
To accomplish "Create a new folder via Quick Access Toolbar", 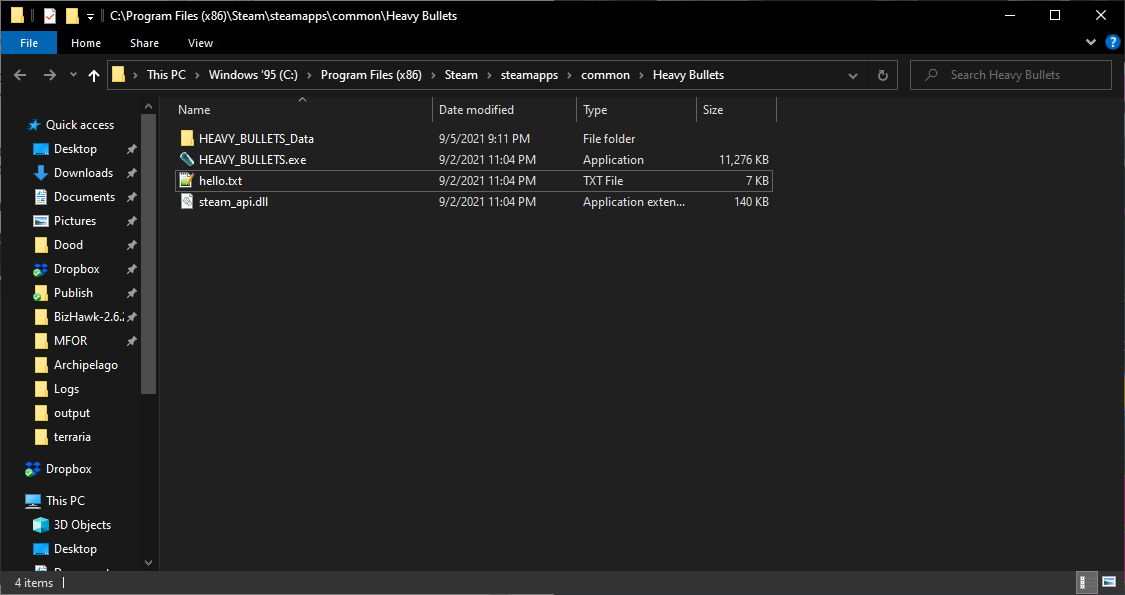I will pos(73,15).
